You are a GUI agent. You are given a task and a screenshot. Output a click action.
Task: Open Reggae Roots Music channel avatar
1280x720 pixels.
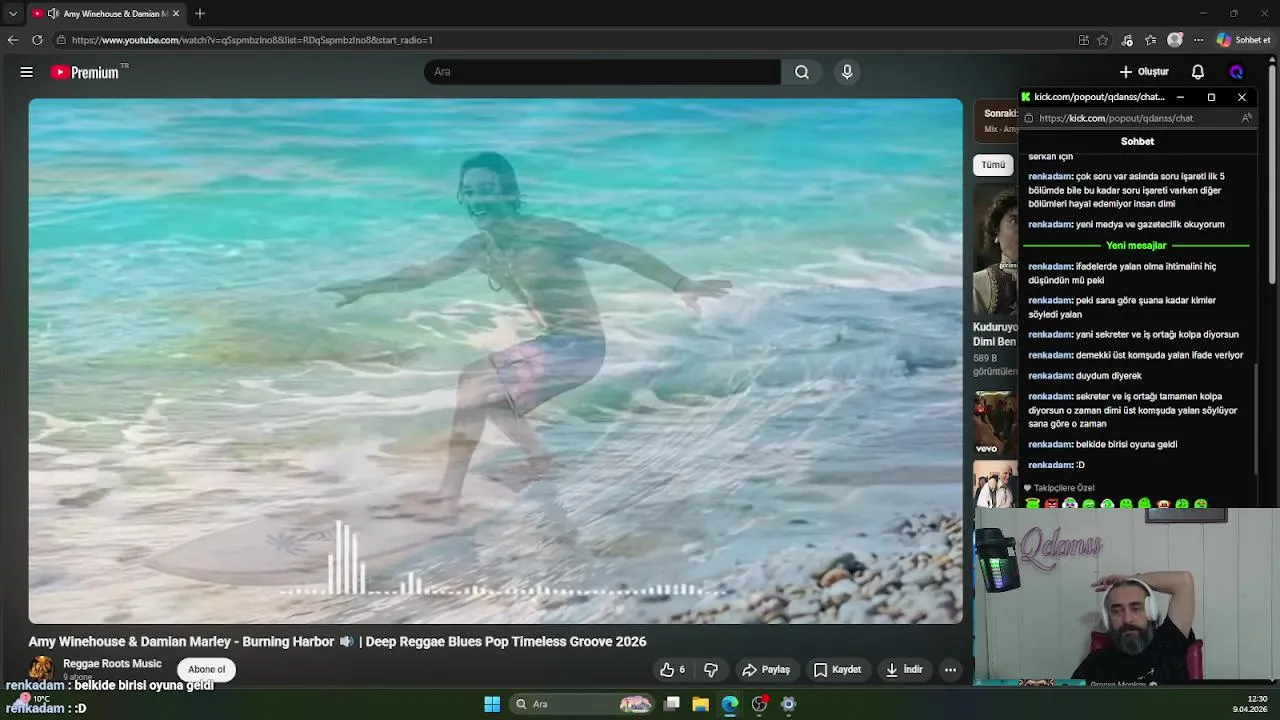[x=41, y=668]
